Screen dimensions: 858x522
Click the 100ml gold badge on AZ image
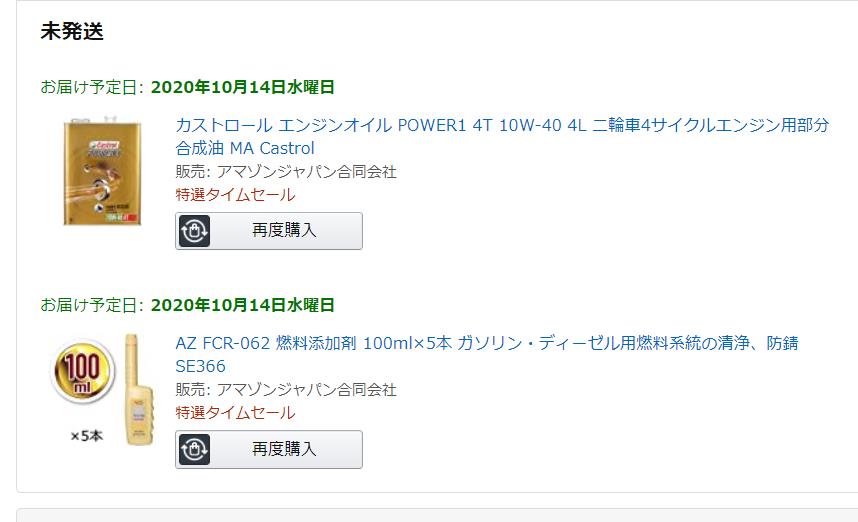tap(83, 372)
